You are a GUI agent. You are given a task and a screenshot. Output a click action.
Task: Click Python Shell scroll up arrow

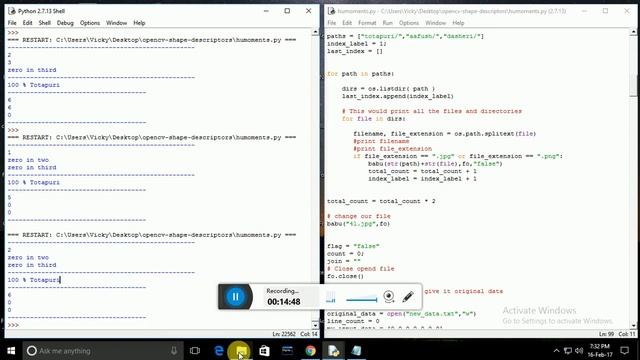(x=315, y=32)
